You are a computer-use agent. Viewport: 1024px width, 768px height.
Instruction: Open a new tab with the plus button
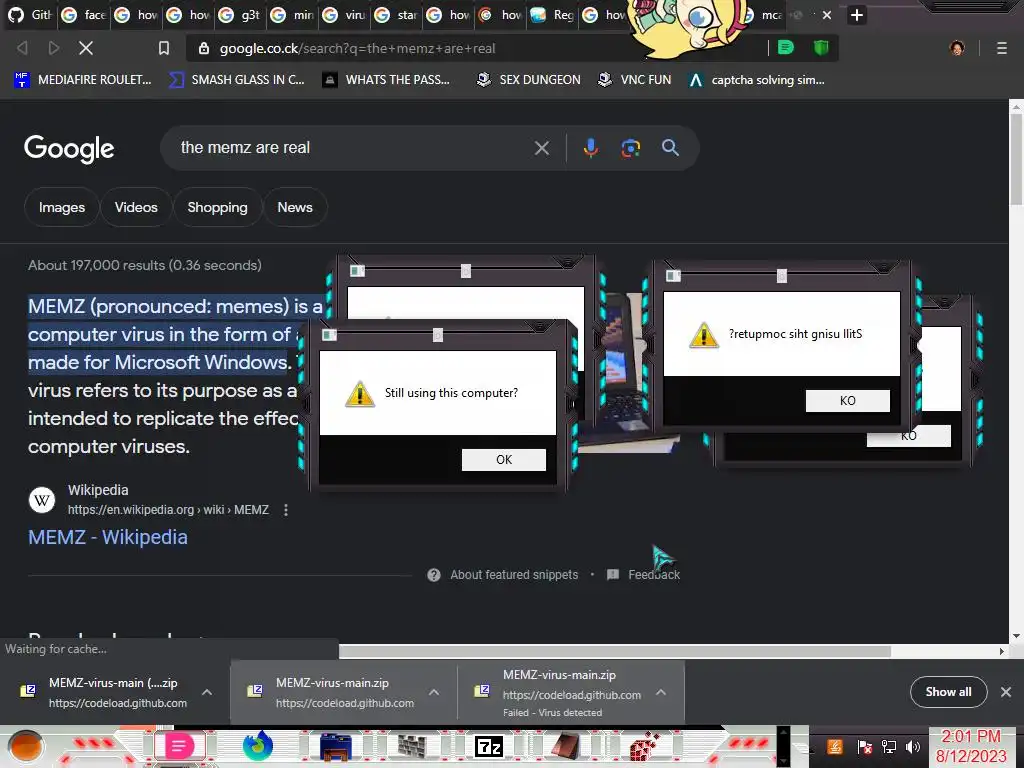coord(857,15)
